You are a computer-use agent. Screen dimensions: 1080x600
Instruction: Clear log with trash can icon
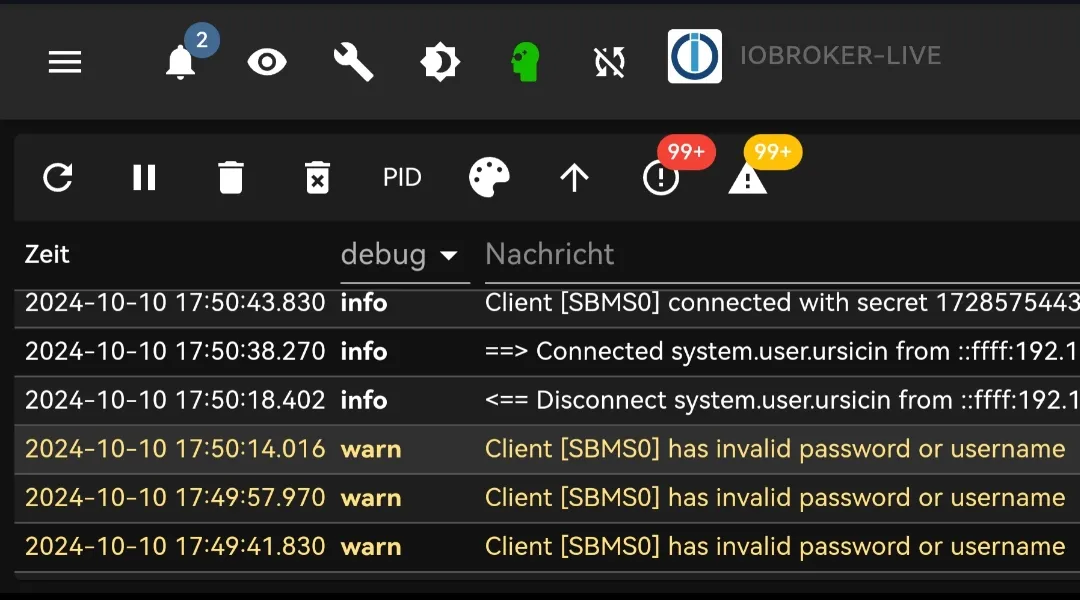point(231,178)
